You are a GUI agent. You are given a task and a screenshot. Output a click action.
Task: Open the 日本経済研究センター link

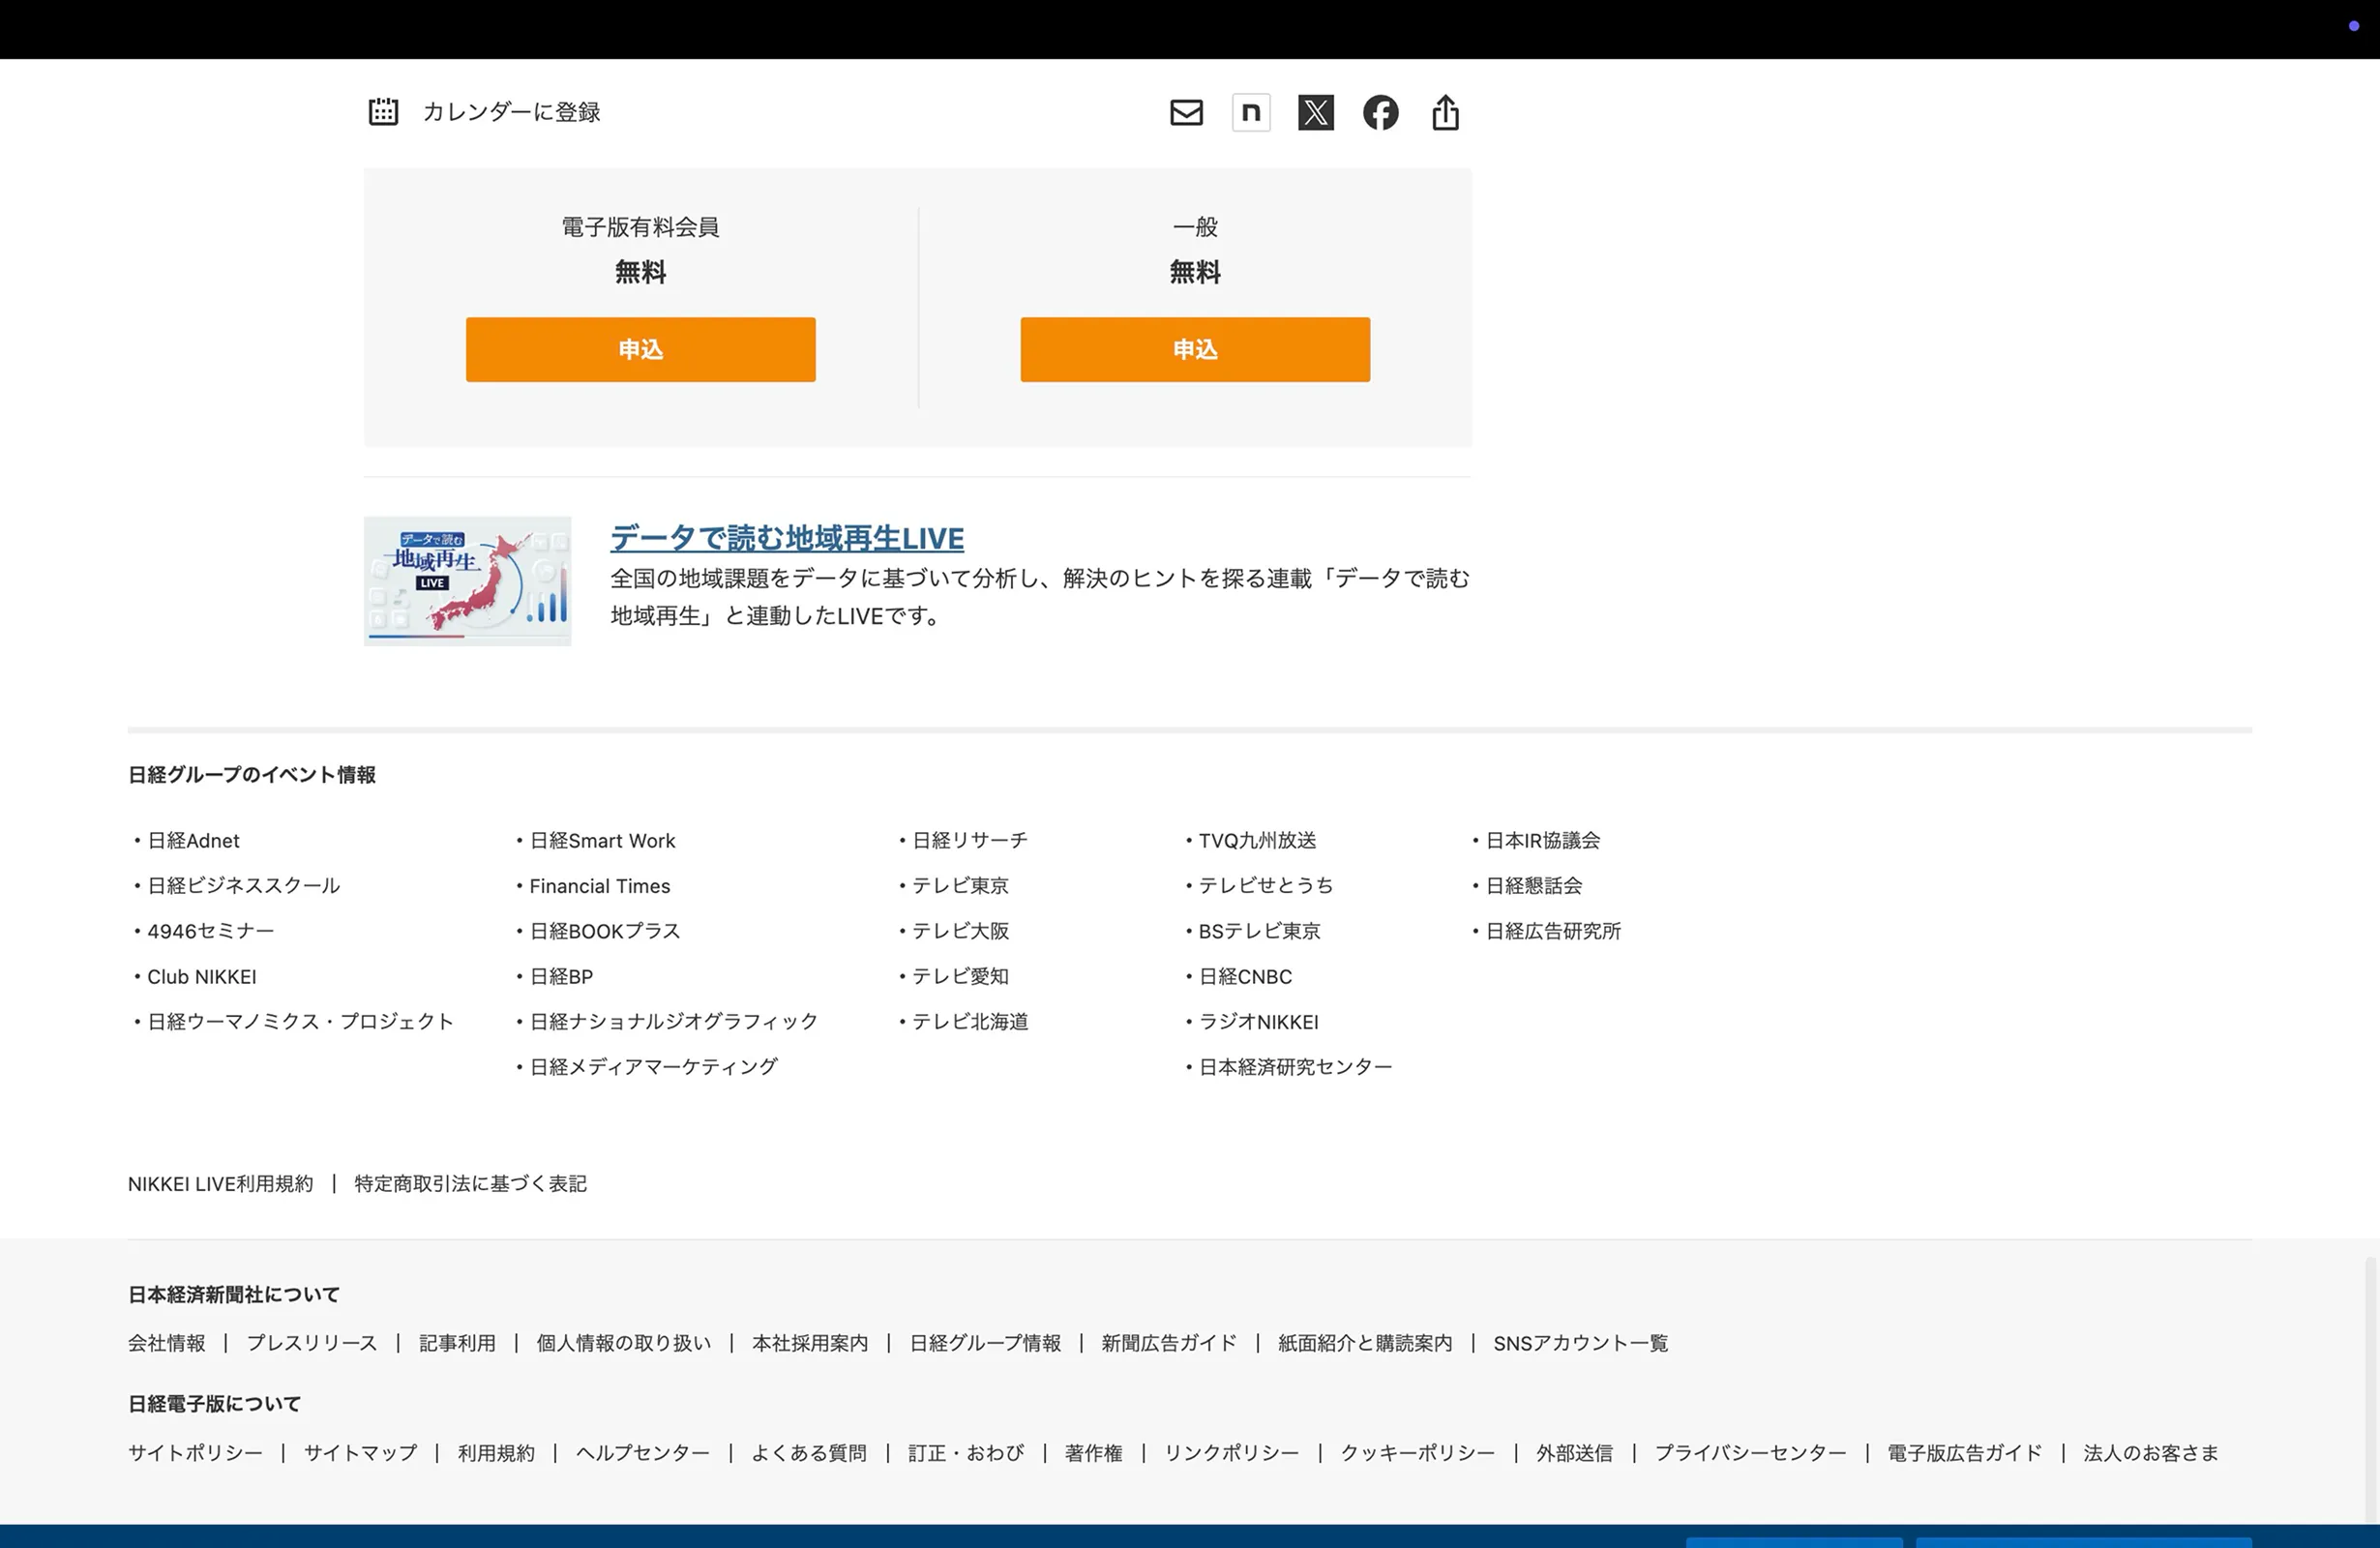point(1296,1067)
